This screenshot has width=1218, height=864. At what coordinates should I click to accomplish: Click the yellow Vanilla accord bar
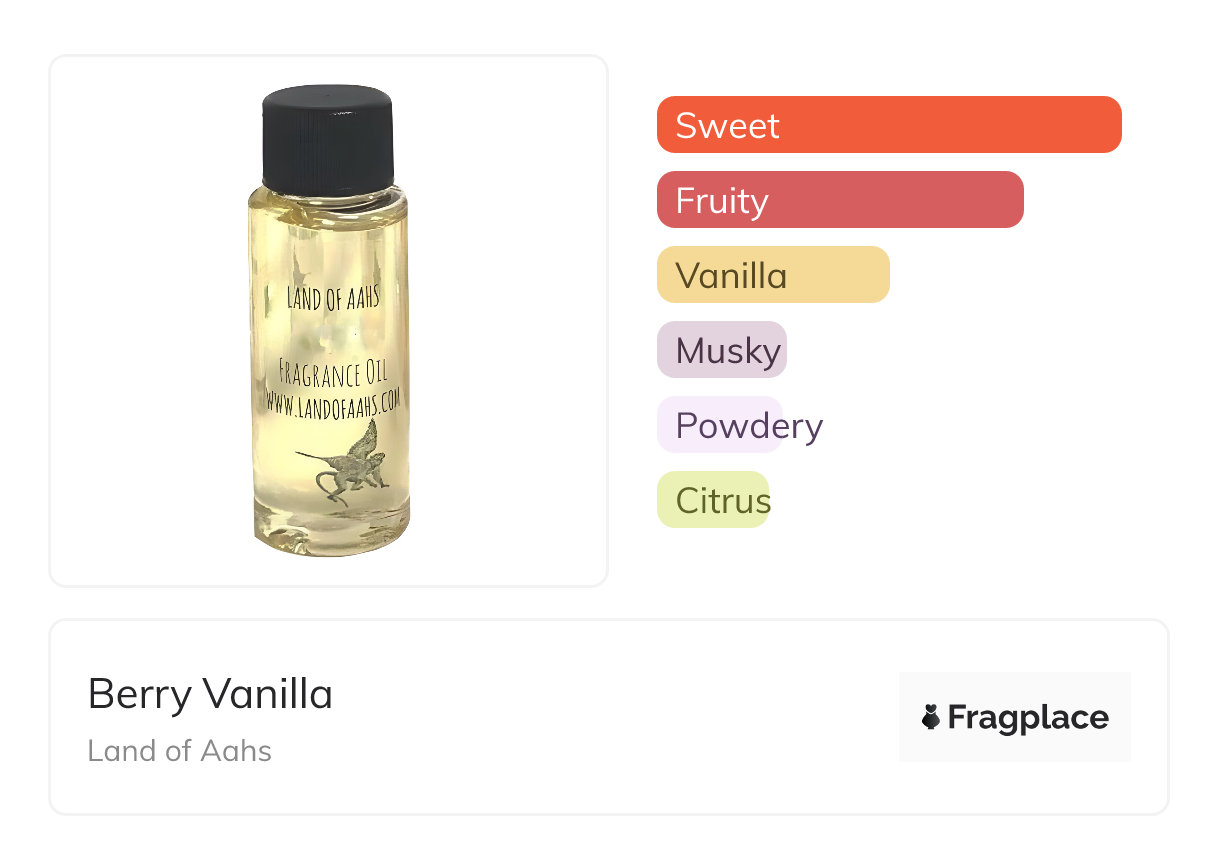[772, 275]
